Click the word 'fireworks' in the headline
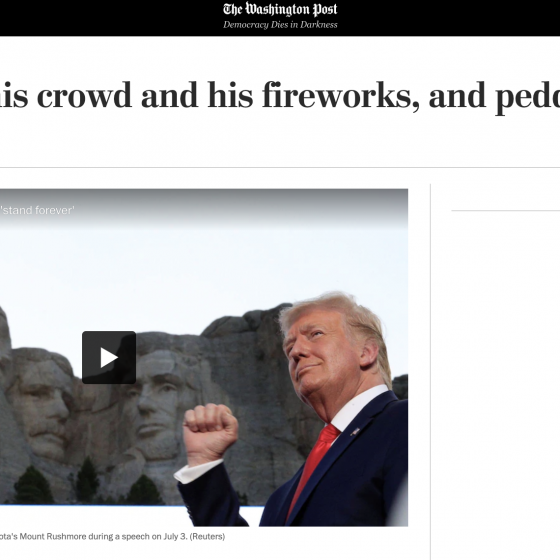The width and height of the screenshot is (560, 560). [340, 95]
